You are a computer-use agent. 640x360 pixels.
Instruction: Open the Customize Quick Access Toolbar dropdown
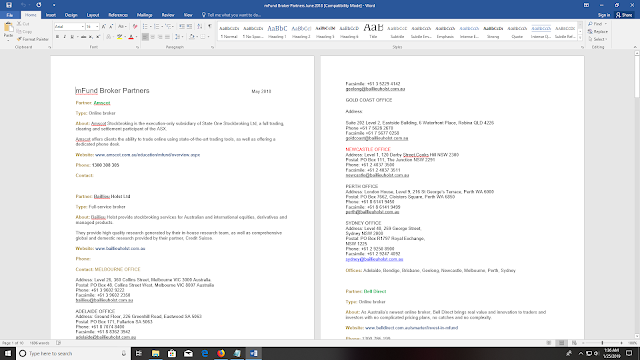pyautogui.click(x=54, y=5)
